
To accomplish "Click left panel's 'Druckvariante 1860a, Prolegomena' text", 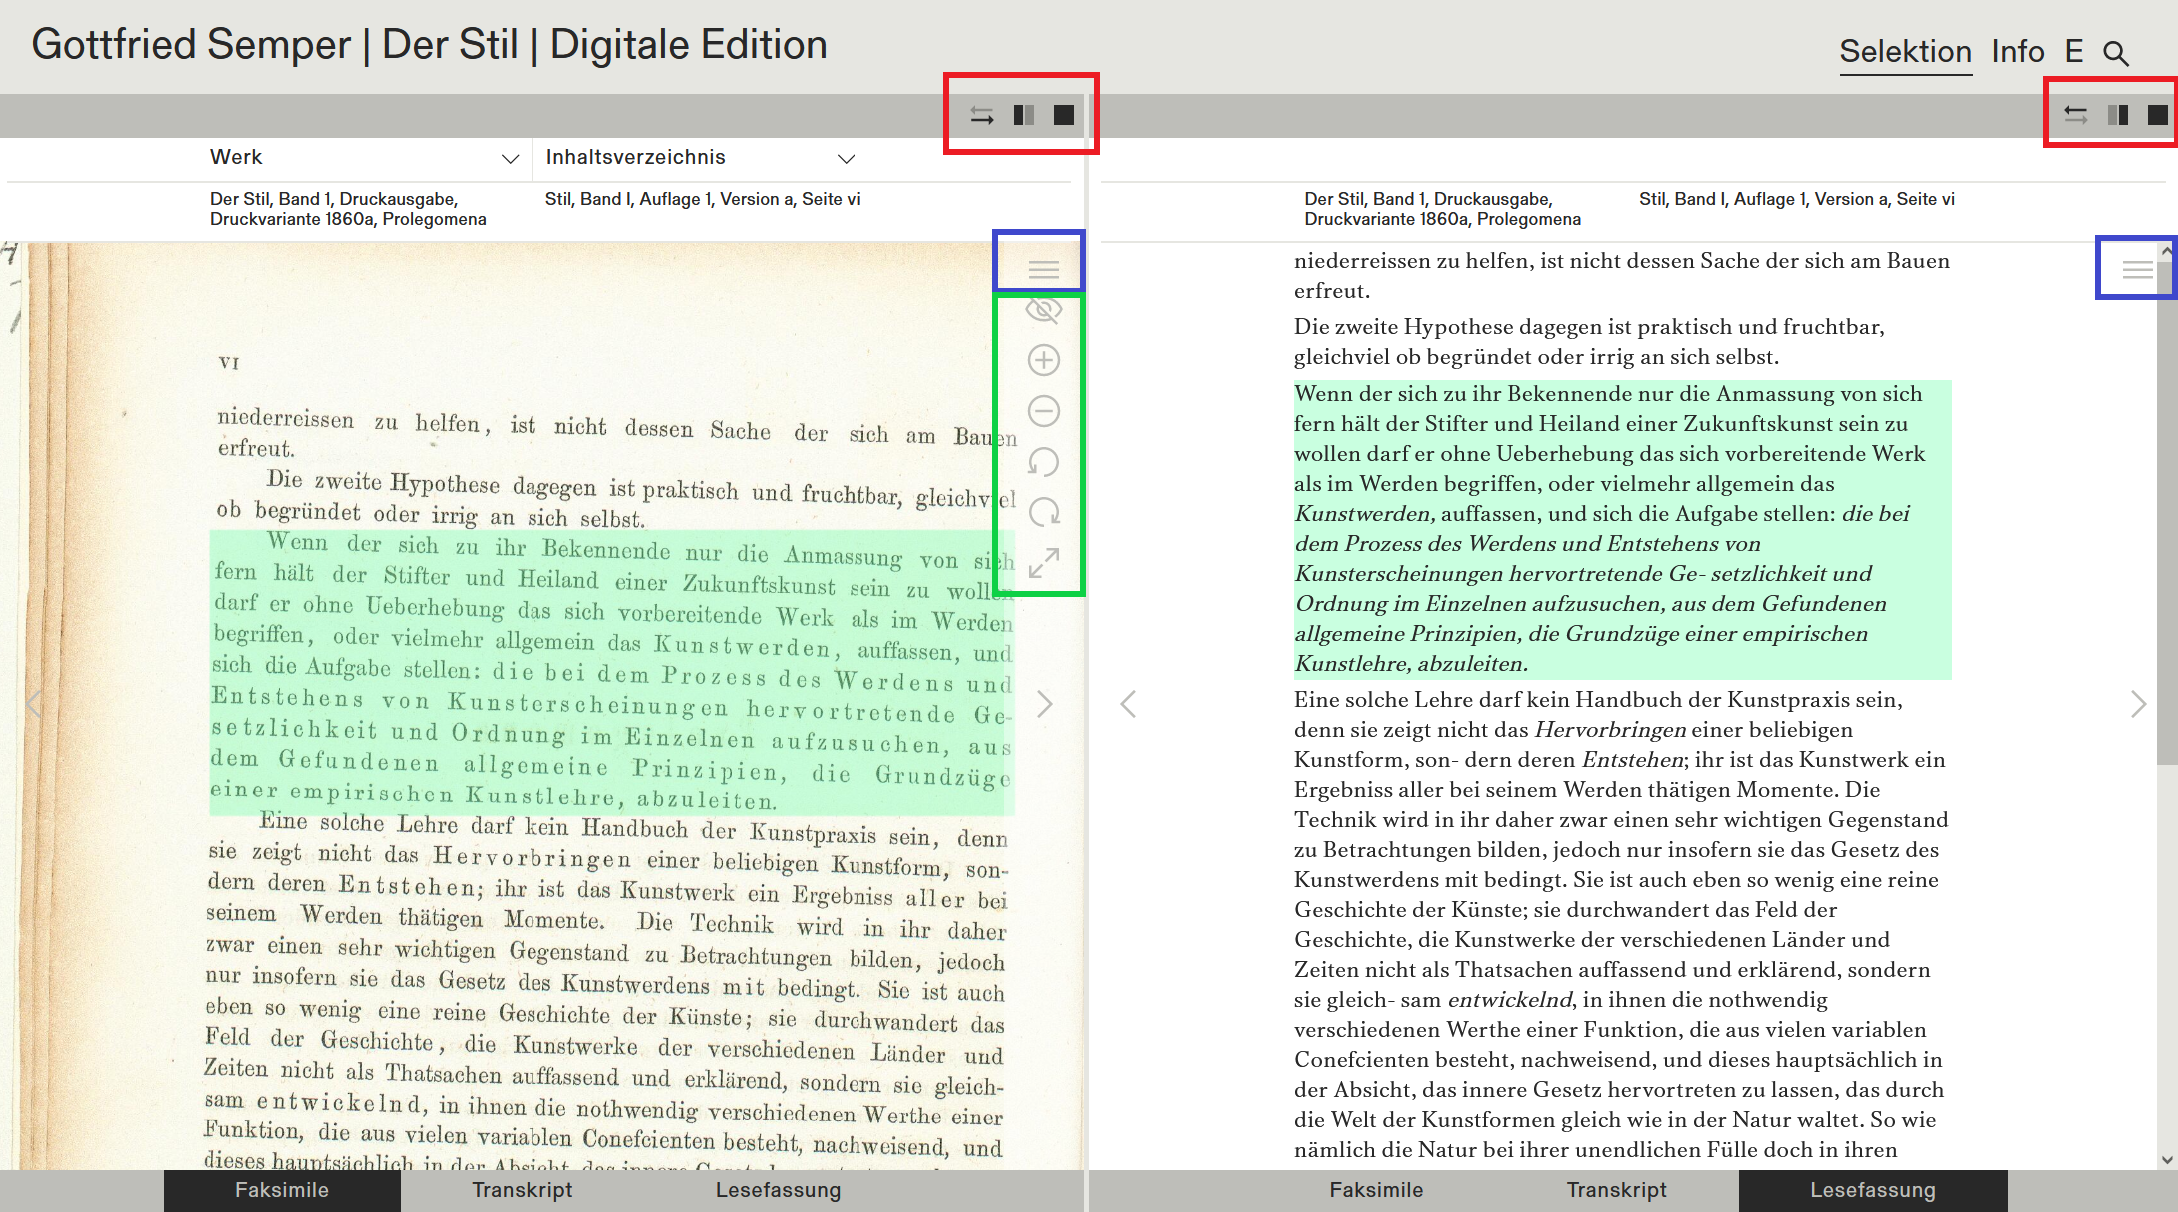I will pos(348,219).
